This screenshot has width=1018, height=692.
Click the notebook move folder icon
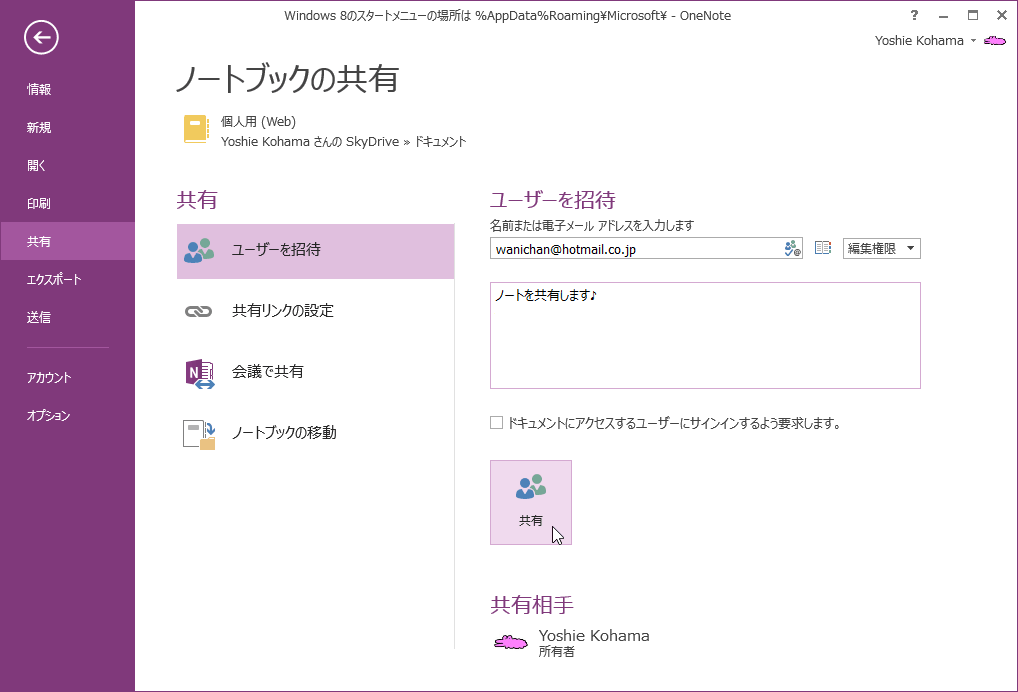coord(199,434)
